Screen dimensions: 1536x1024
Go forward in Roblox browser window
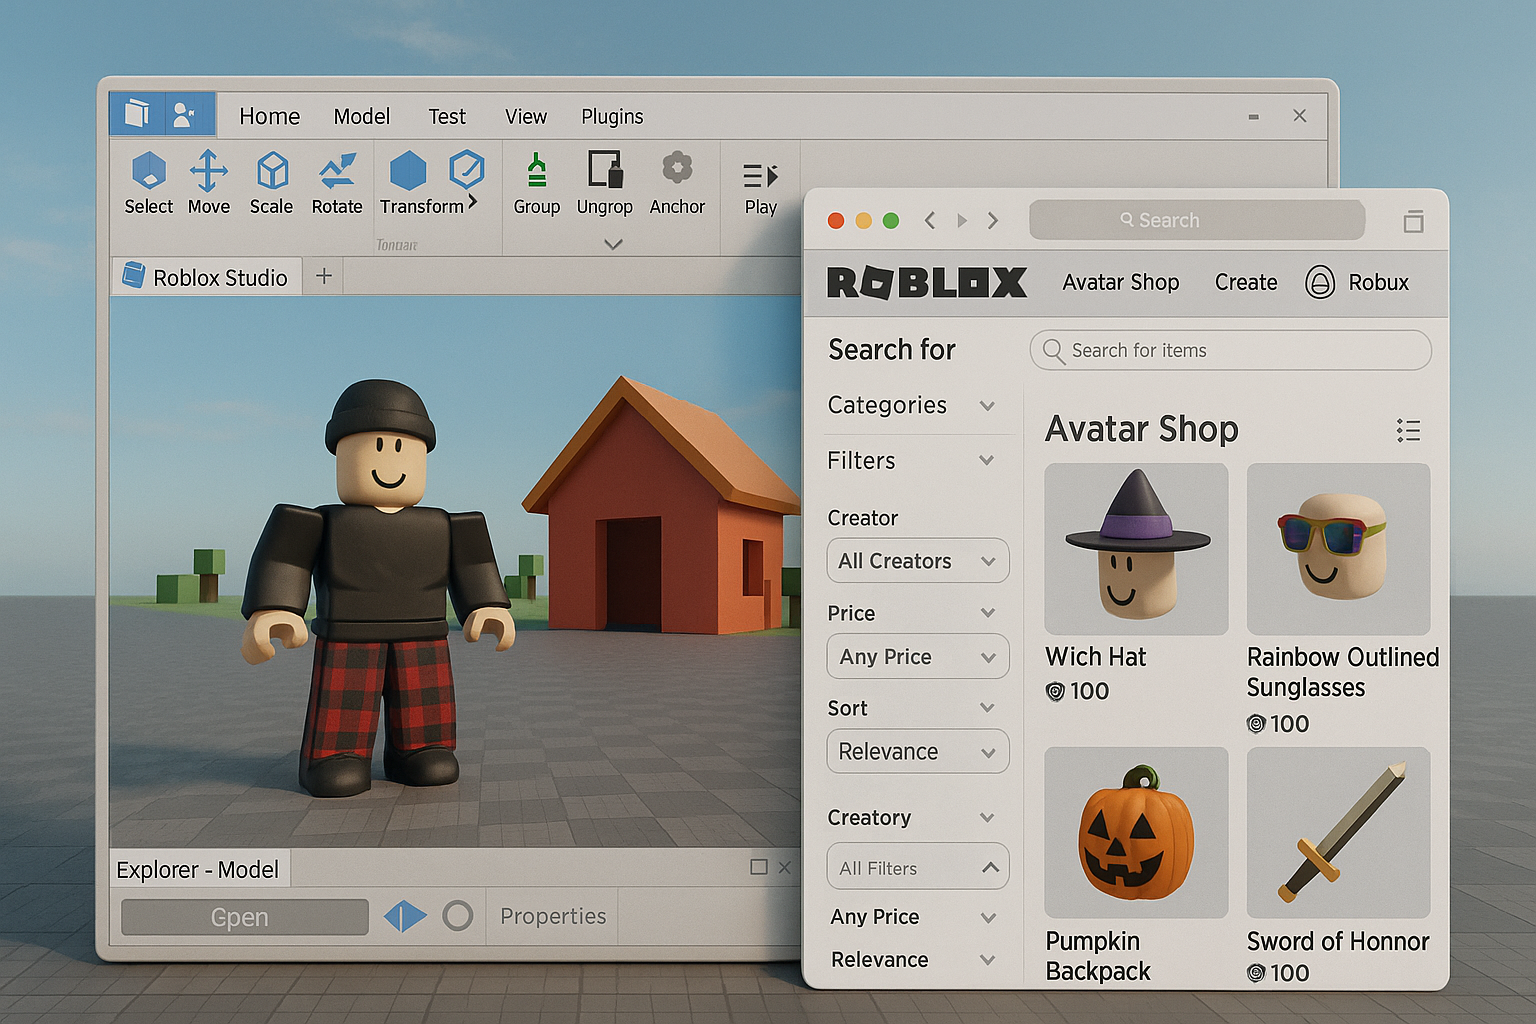(993, 220)
